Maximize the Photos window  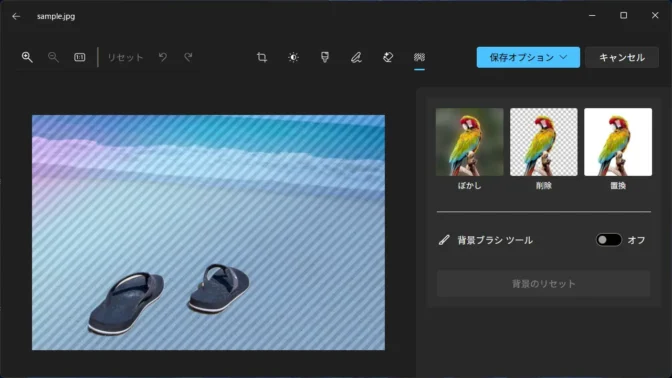point(624,15)
